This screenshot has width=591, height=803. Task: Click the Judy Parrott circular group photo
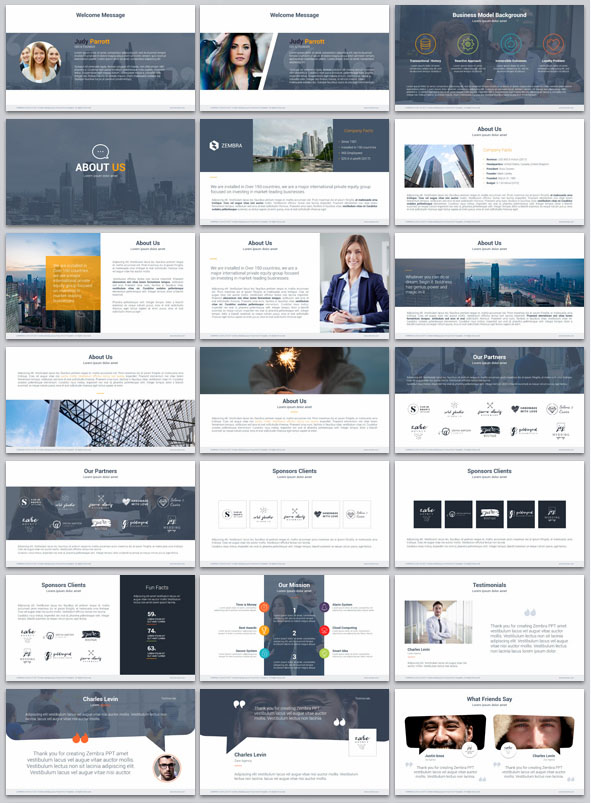[39, 62]
